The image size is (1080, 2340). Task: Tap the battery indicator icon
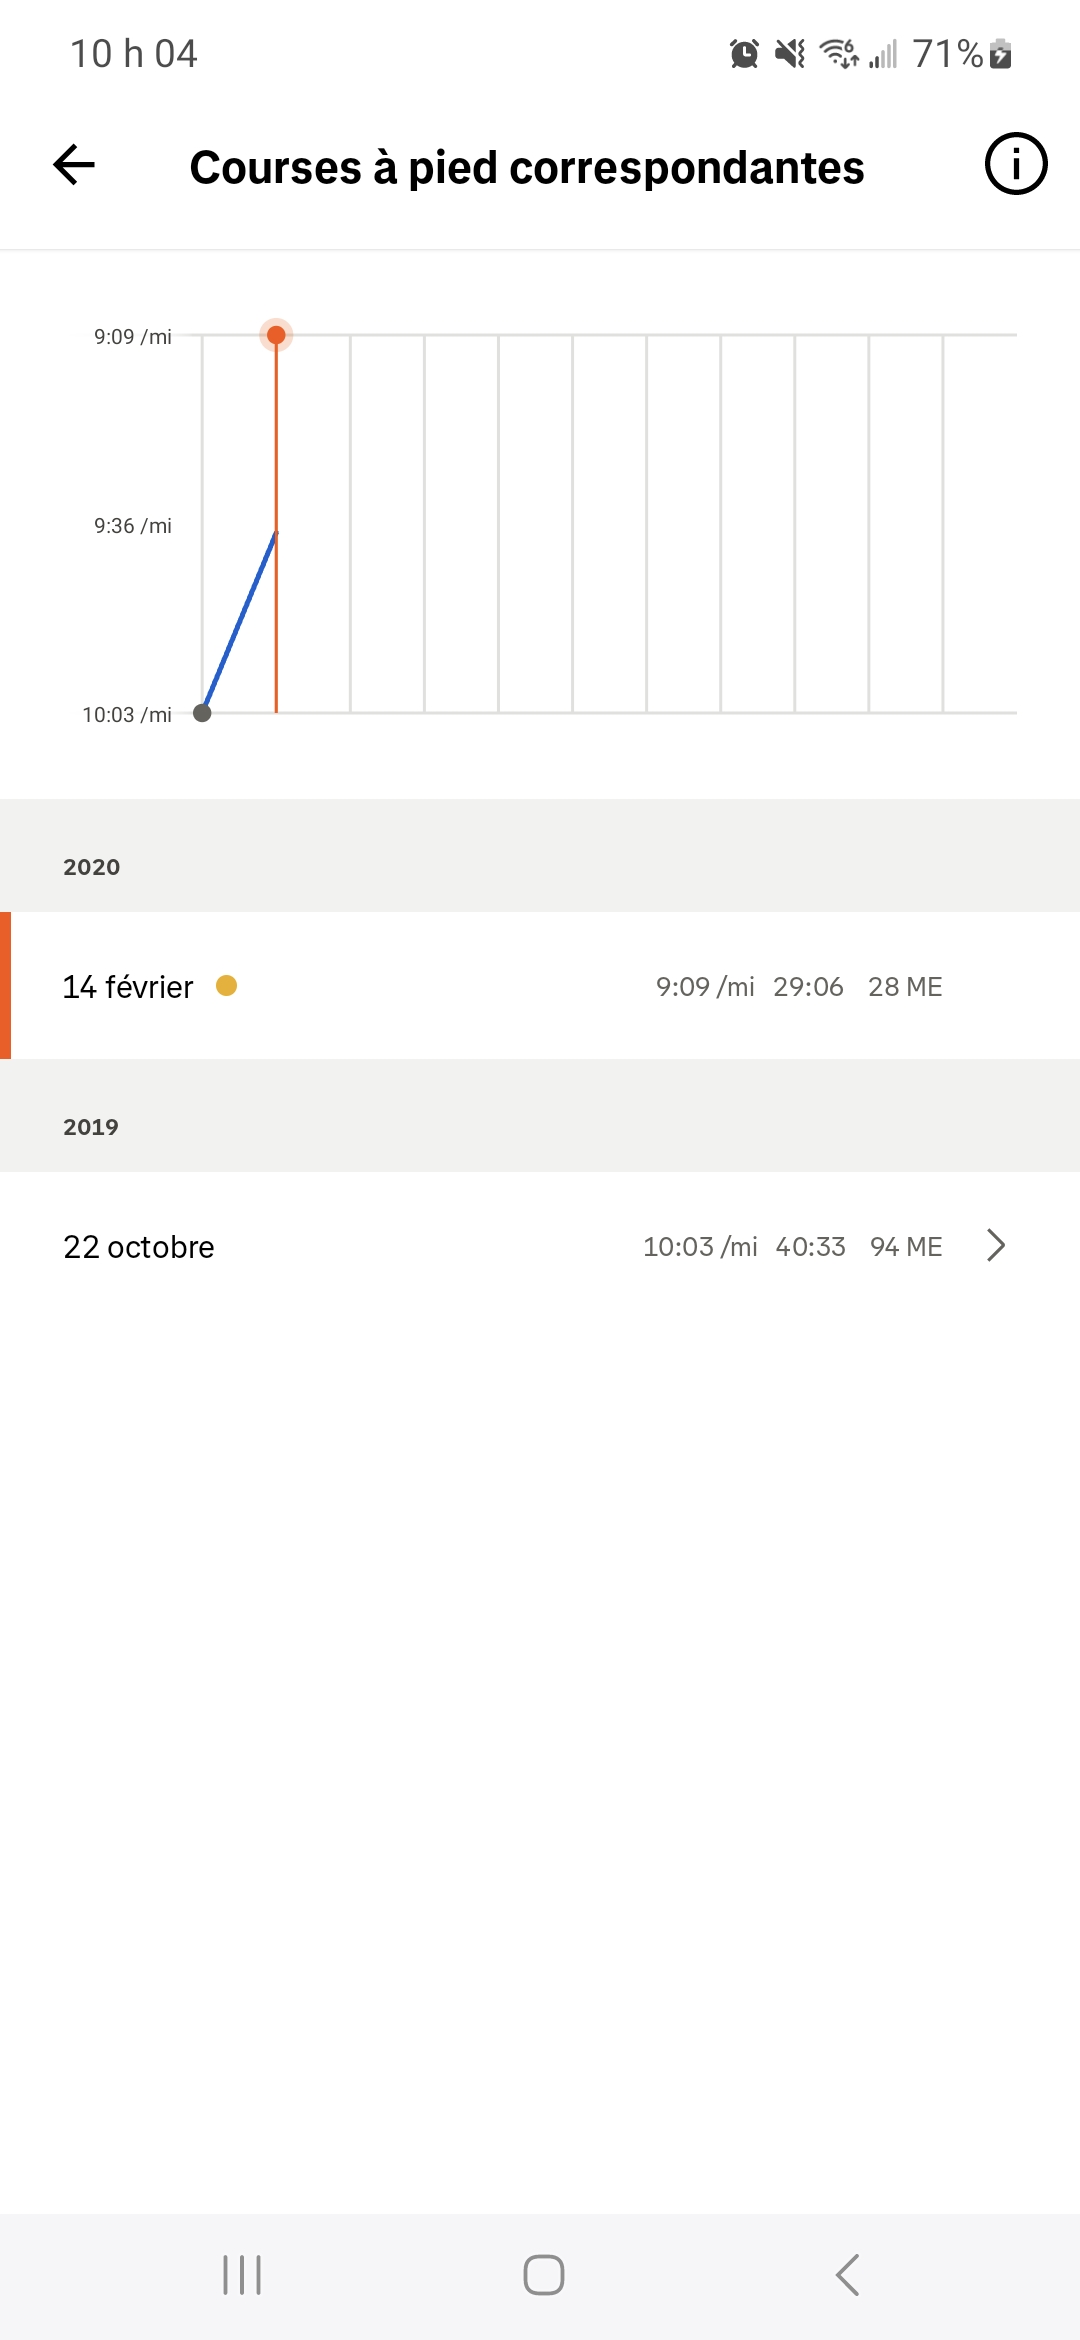pos(1001,54)
